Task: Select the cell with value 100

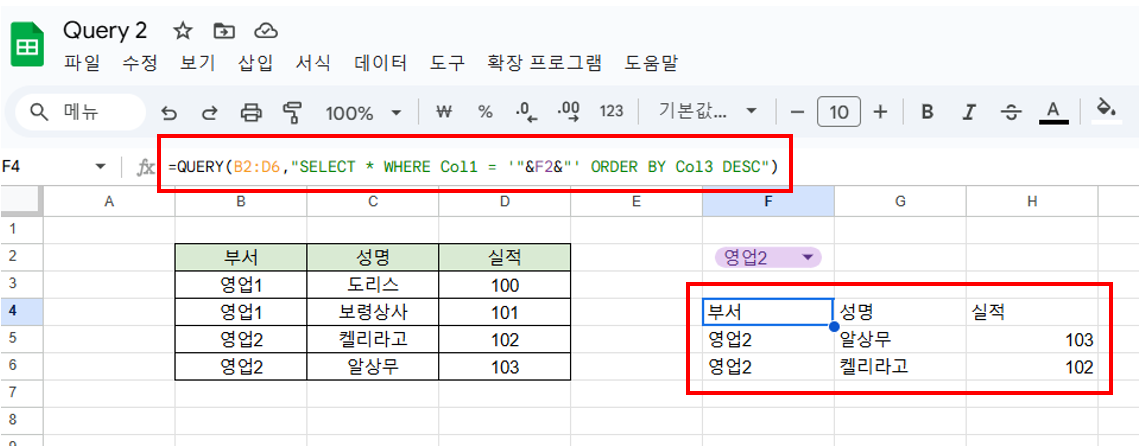Action: click(504, 285)
